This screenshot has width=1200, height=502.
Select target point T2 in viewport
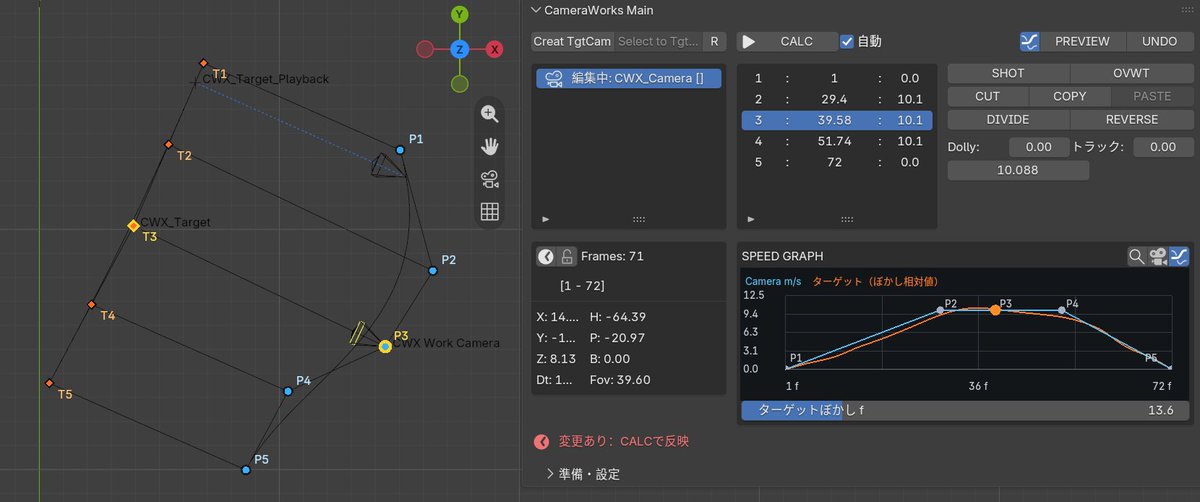point(168,145)
